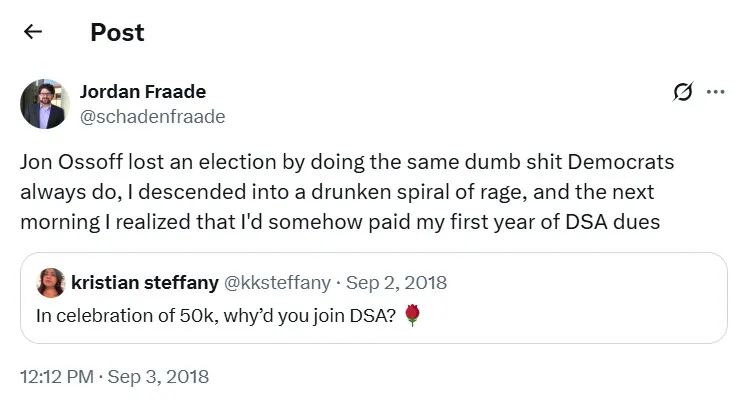Open the three-dot more options menu
The width and height of the screenshot is (741, 400).
[715, 92]
